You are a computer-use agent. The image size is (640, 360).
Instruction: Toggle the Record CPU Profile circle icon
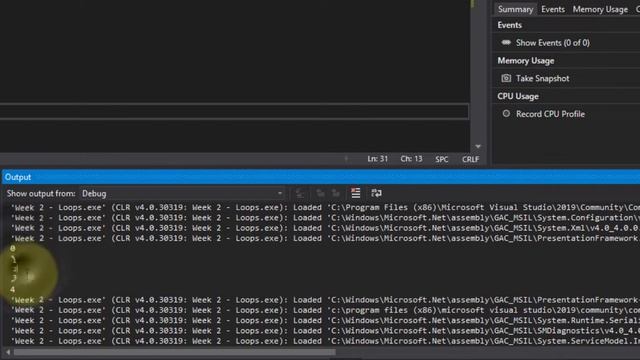pyautogui.click(x=506, y=113)
